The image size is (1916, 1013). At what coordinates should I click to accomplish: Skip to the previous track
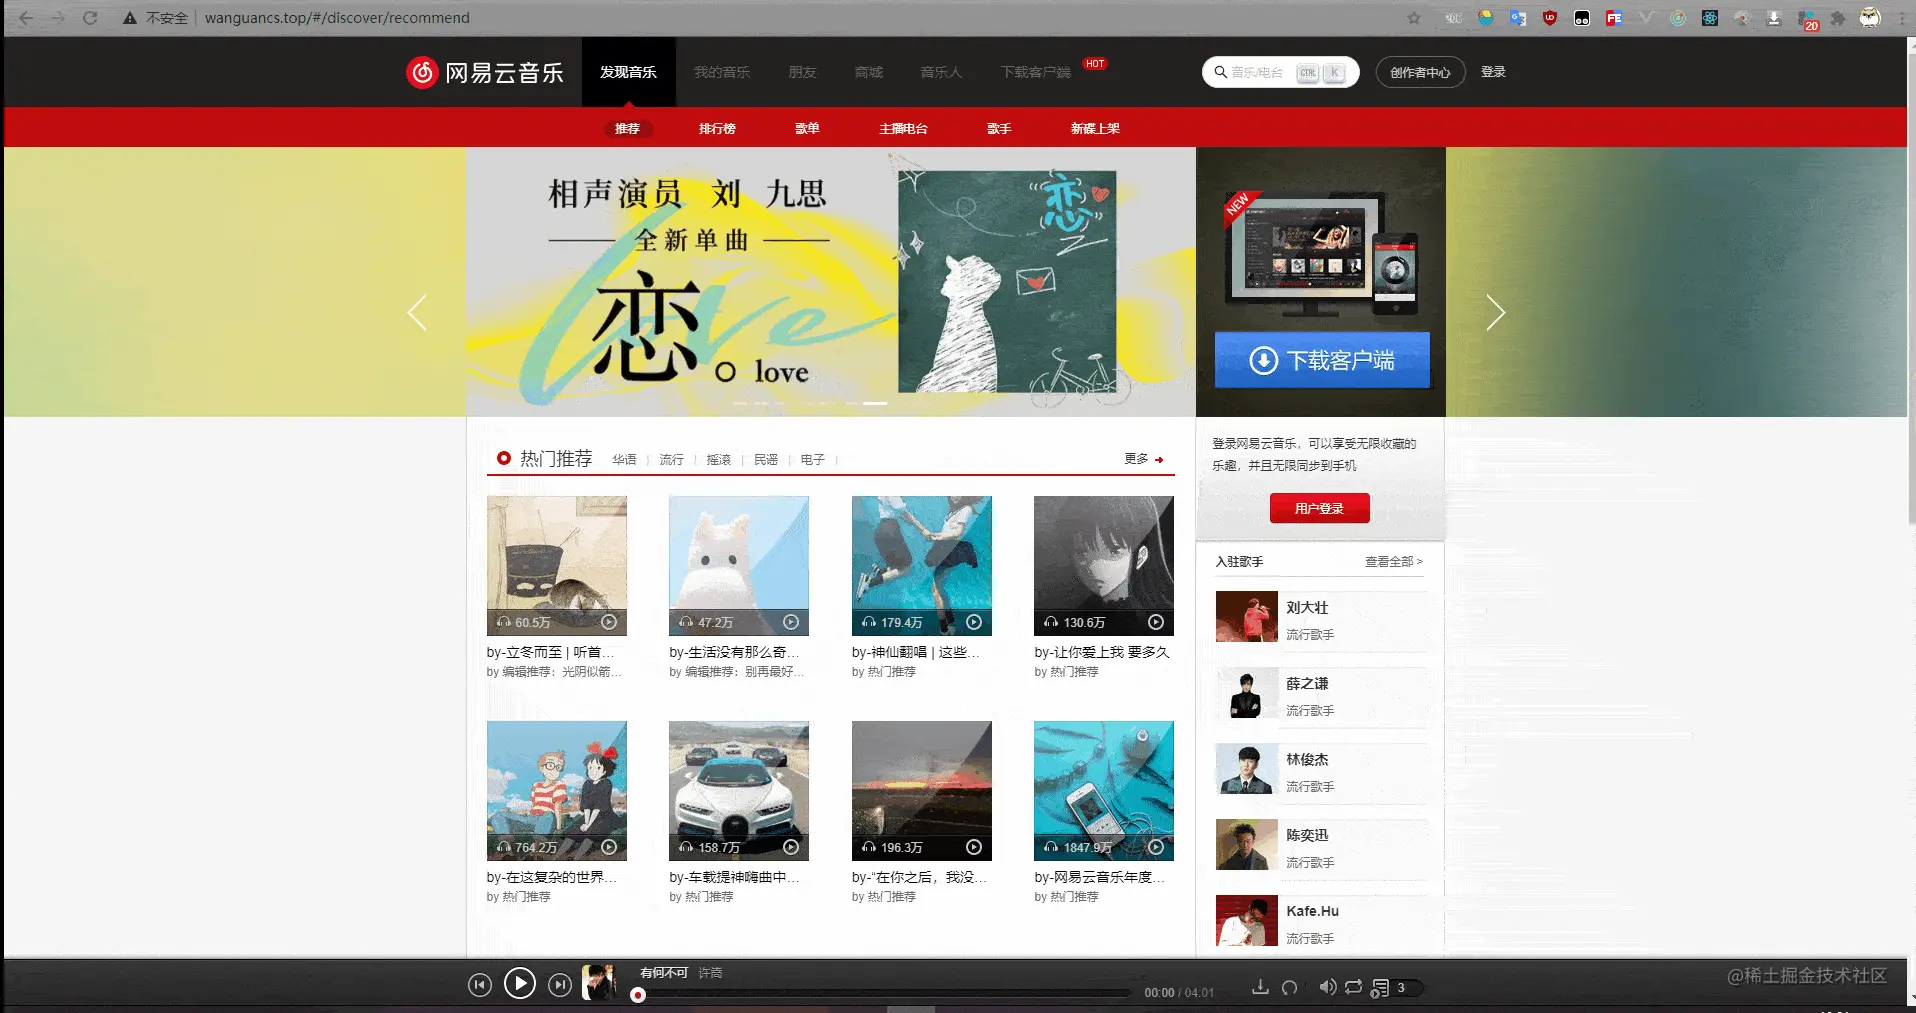pyautogui.click(x=480, y=985)
